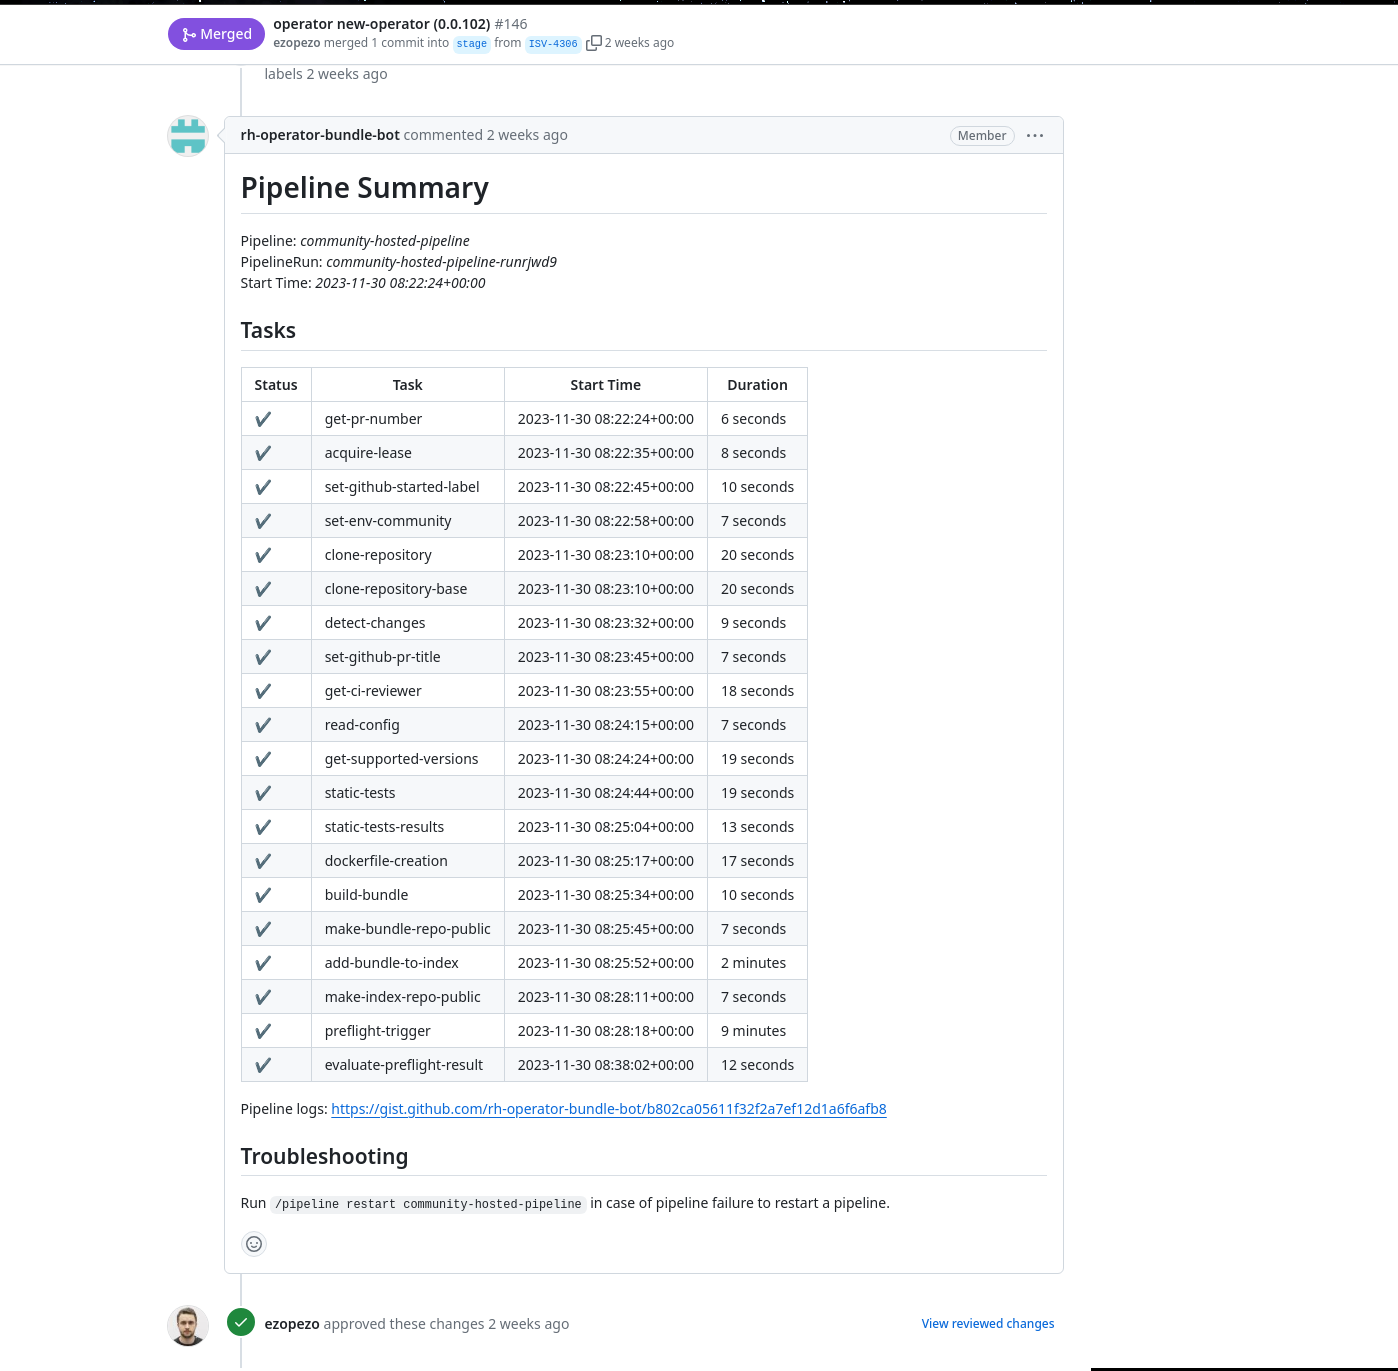Select start time 08:38:02 for evaluate-preflight-result

pos(606,1065)
